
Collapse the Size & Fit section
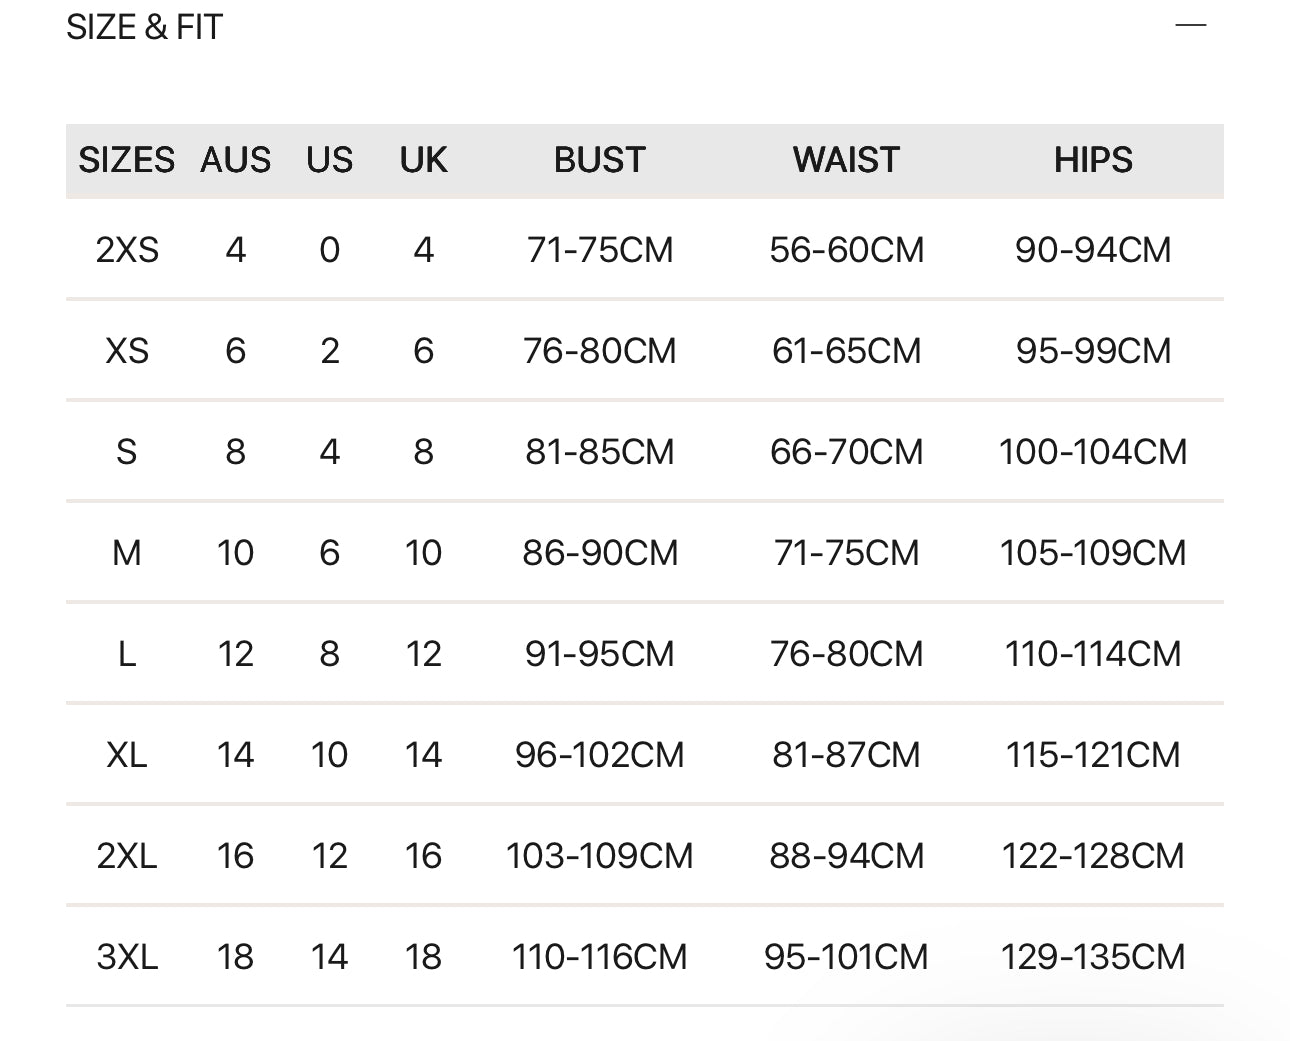pos(1190,25)
